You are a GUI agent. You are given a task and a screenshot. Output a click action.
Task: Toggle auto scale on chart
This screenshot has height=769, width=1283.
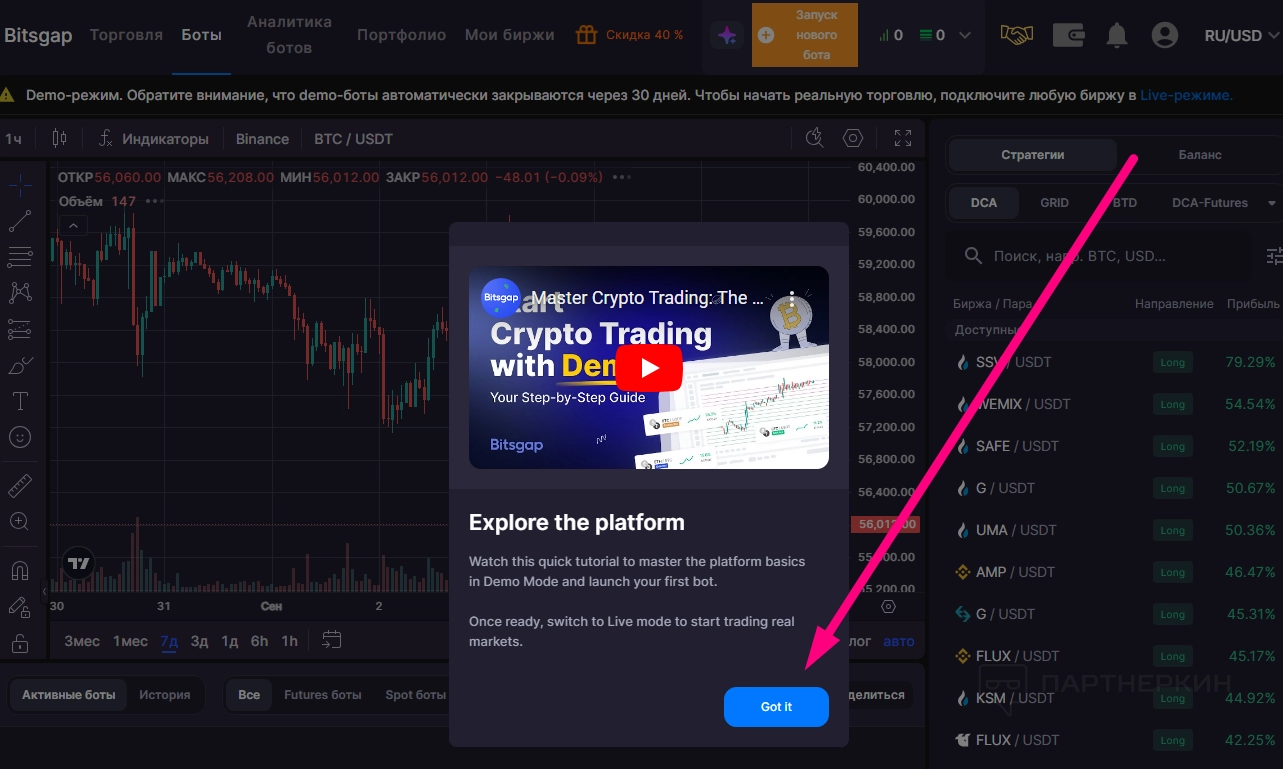tap(898, 641)
